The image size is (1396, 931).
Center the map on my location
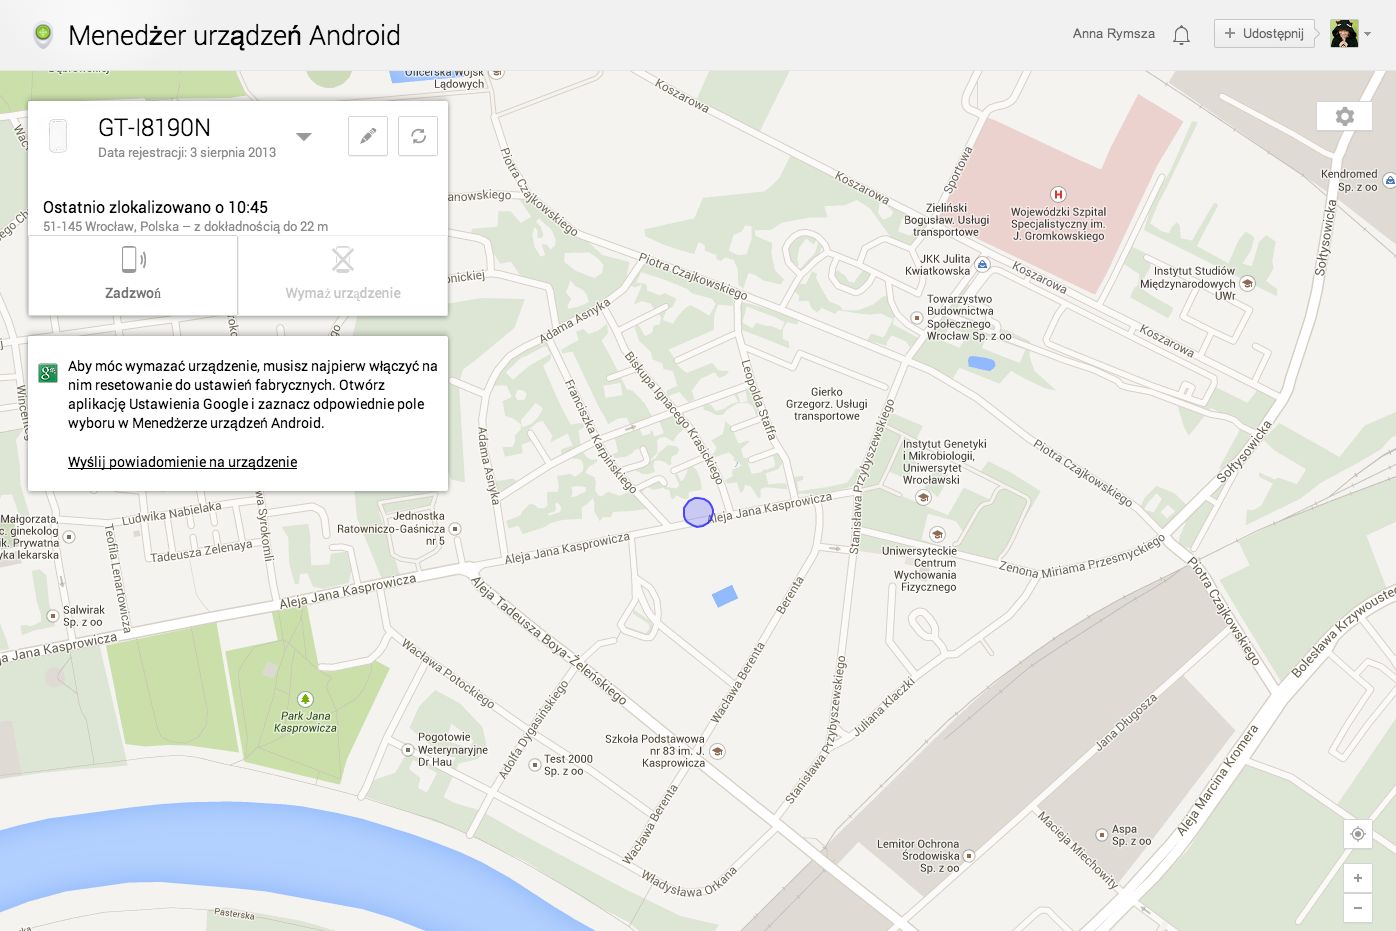(x=1358, y=834)
